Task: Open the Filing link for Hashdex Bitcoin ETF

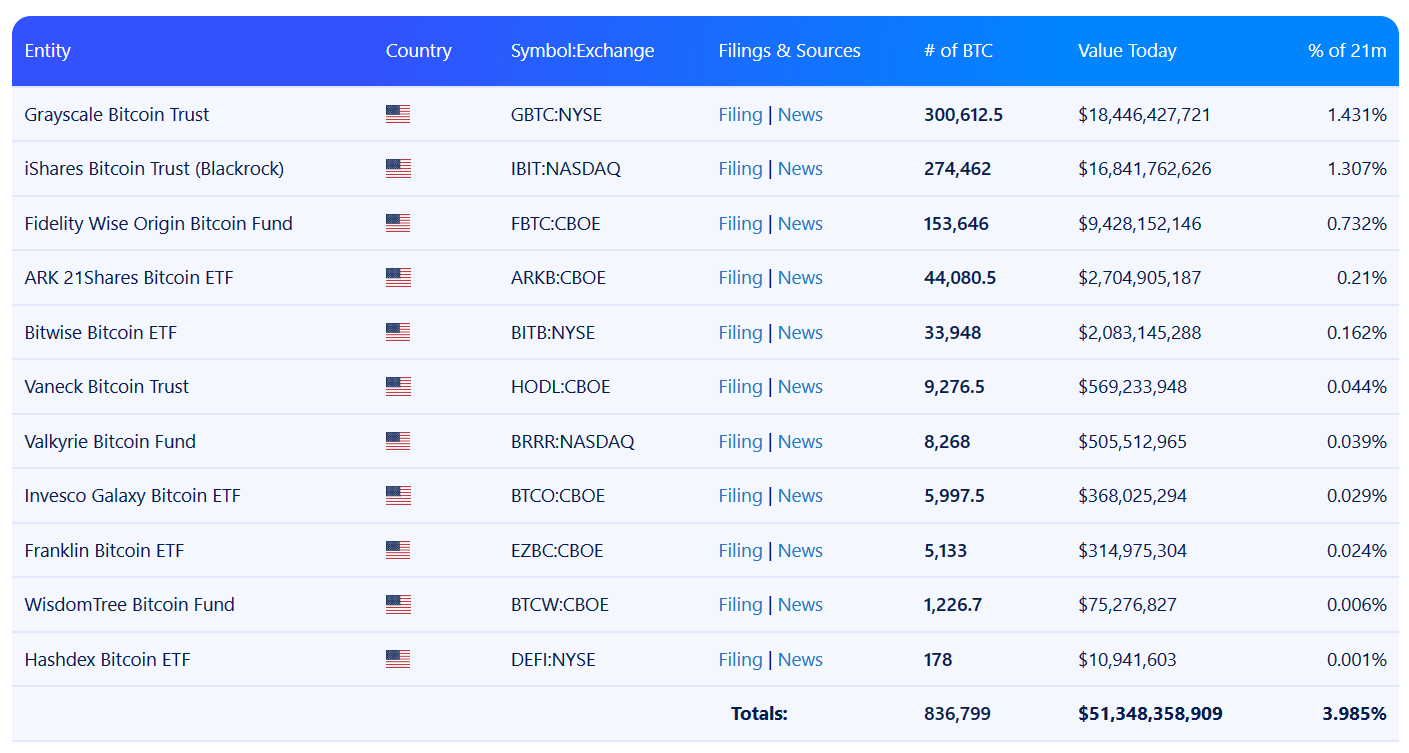Action: (x=740, y=660)
